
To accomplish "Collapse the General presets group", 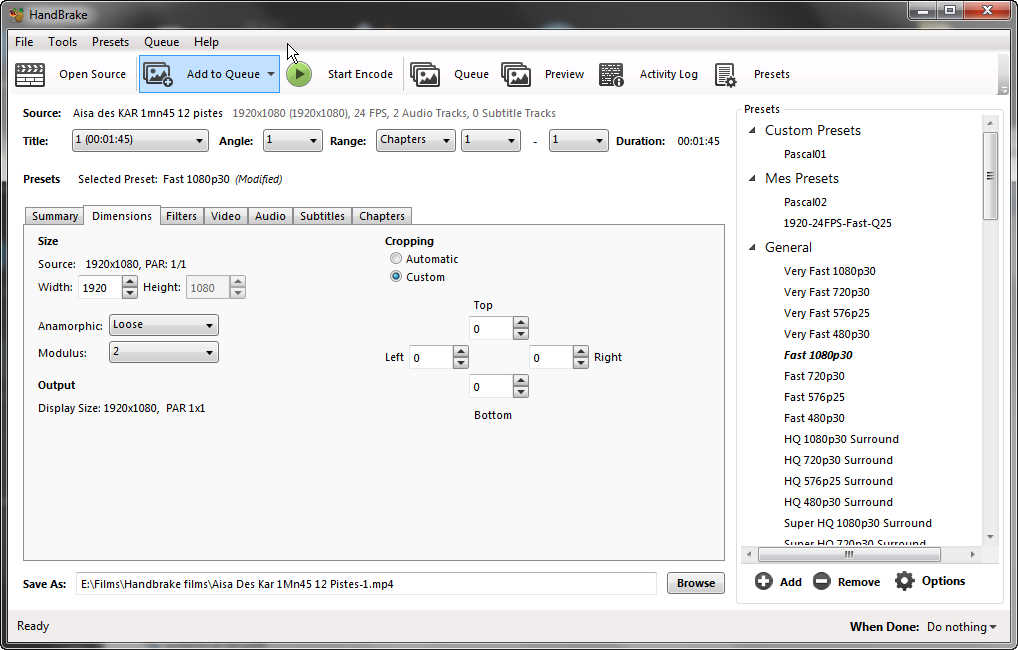I will point(752,247).
